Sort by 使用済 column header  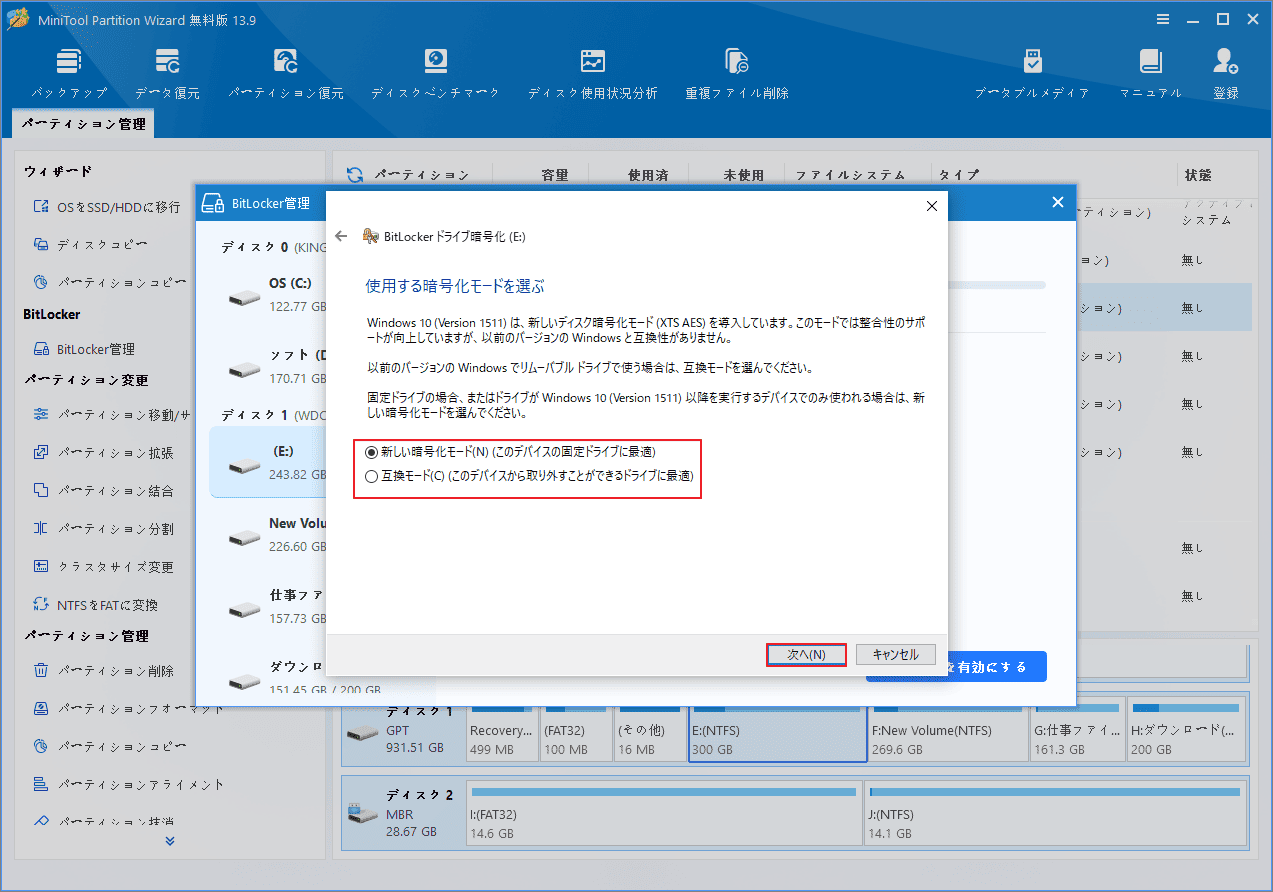pyautogui.click(x=648, y=175)
